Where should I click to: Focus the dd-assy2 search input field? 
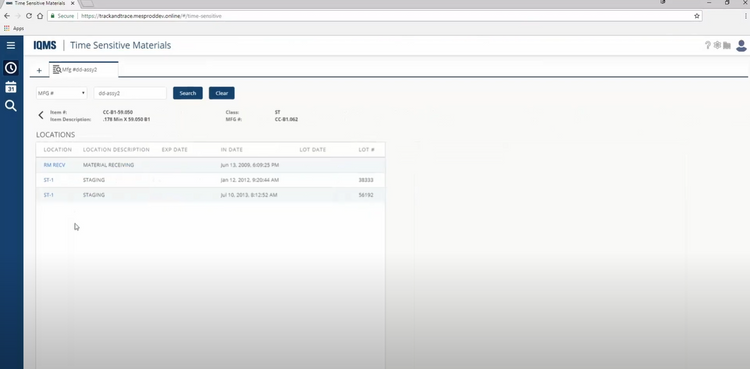click(130, 93)
